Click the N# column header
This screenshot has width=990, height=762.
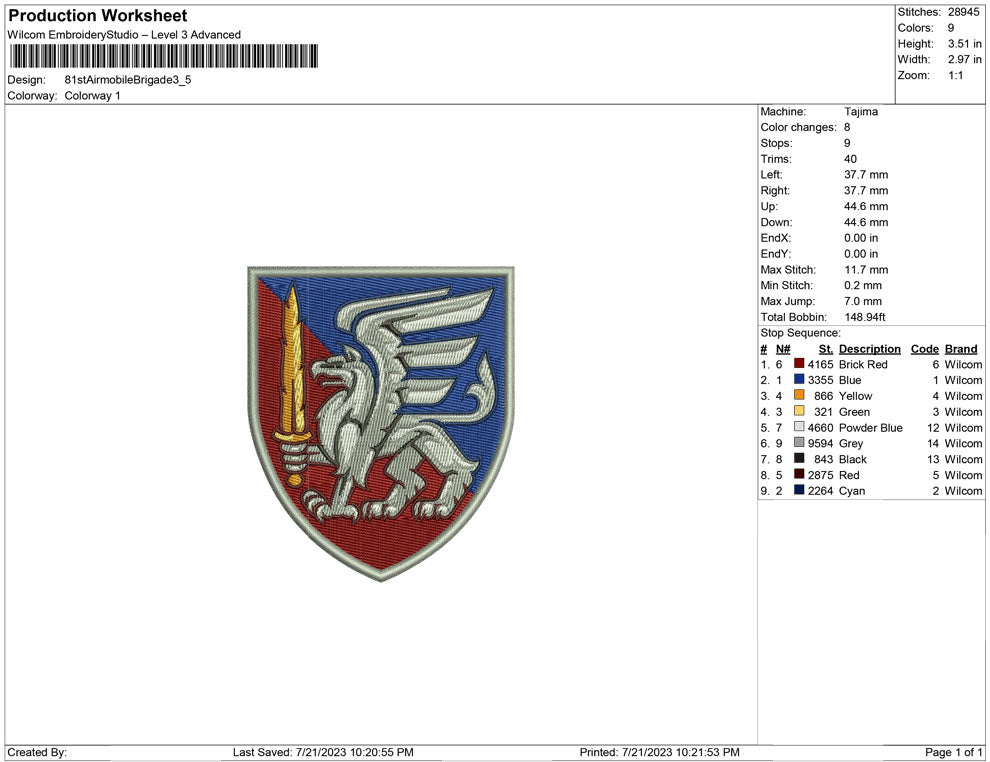tap(783, 349)
